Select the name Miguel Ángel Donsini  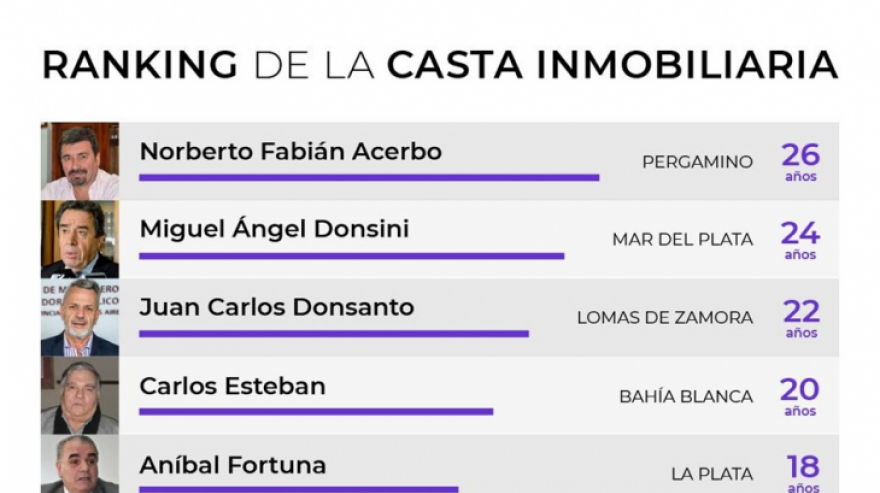[274, 230]
